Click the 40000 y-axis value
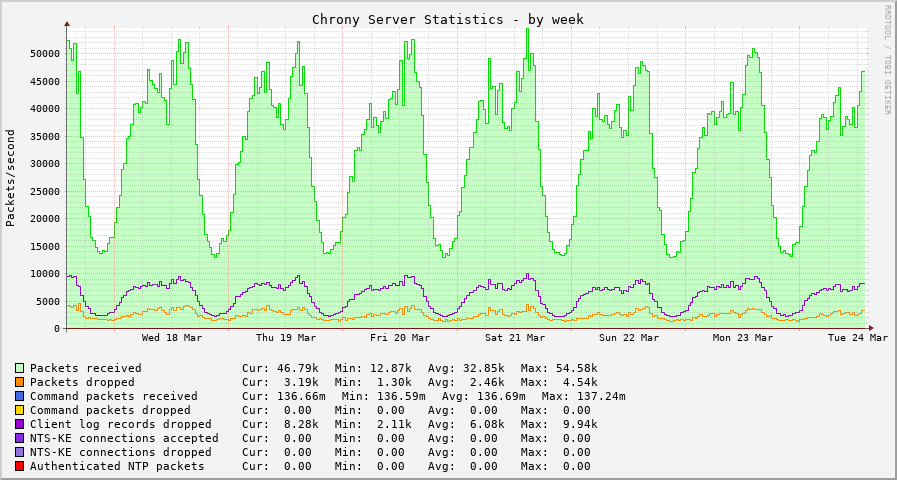Screen dimensions: 897x480 (45, 109)
